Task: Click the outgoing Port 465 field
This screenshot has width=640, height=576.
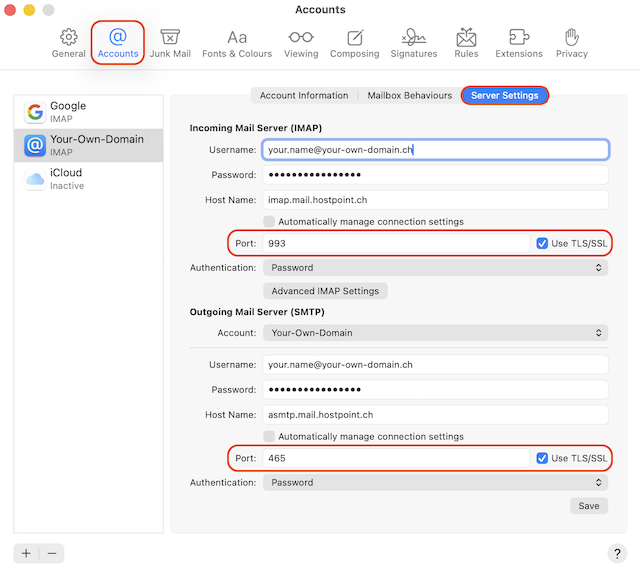Action: (396, 458)
